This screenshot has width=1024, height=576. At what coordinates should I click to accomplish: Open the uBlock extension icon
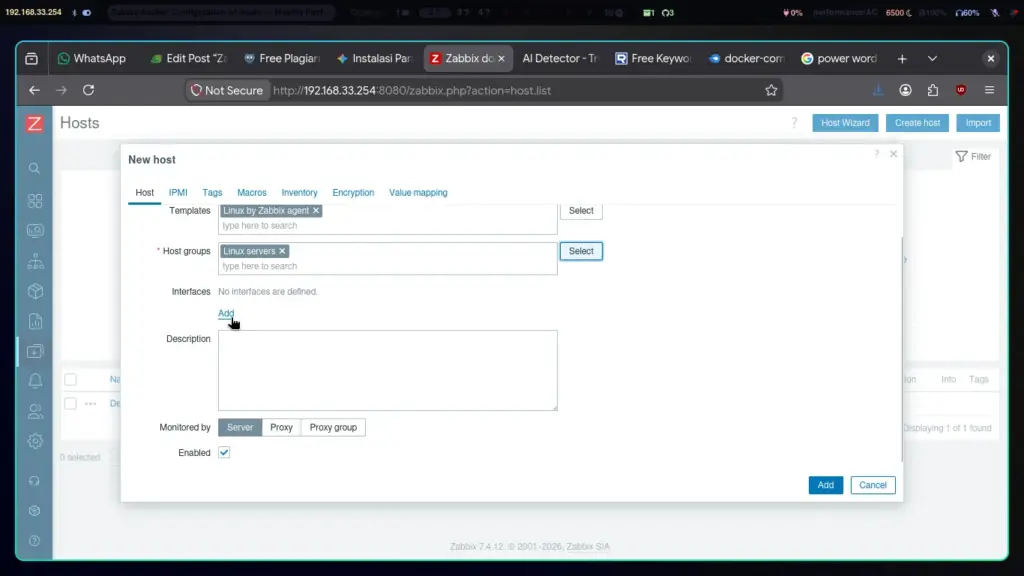point(961,90)
